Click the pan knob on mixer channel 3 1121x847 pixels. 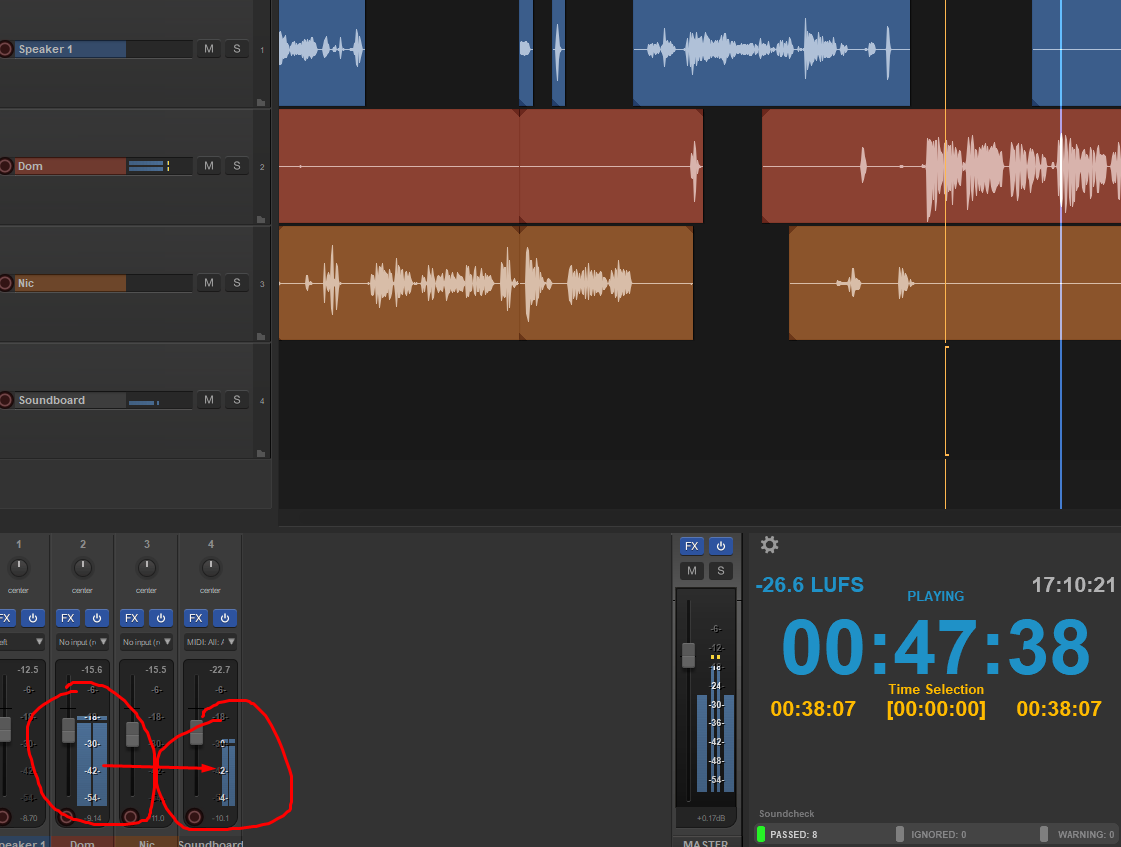click(147, 568)
